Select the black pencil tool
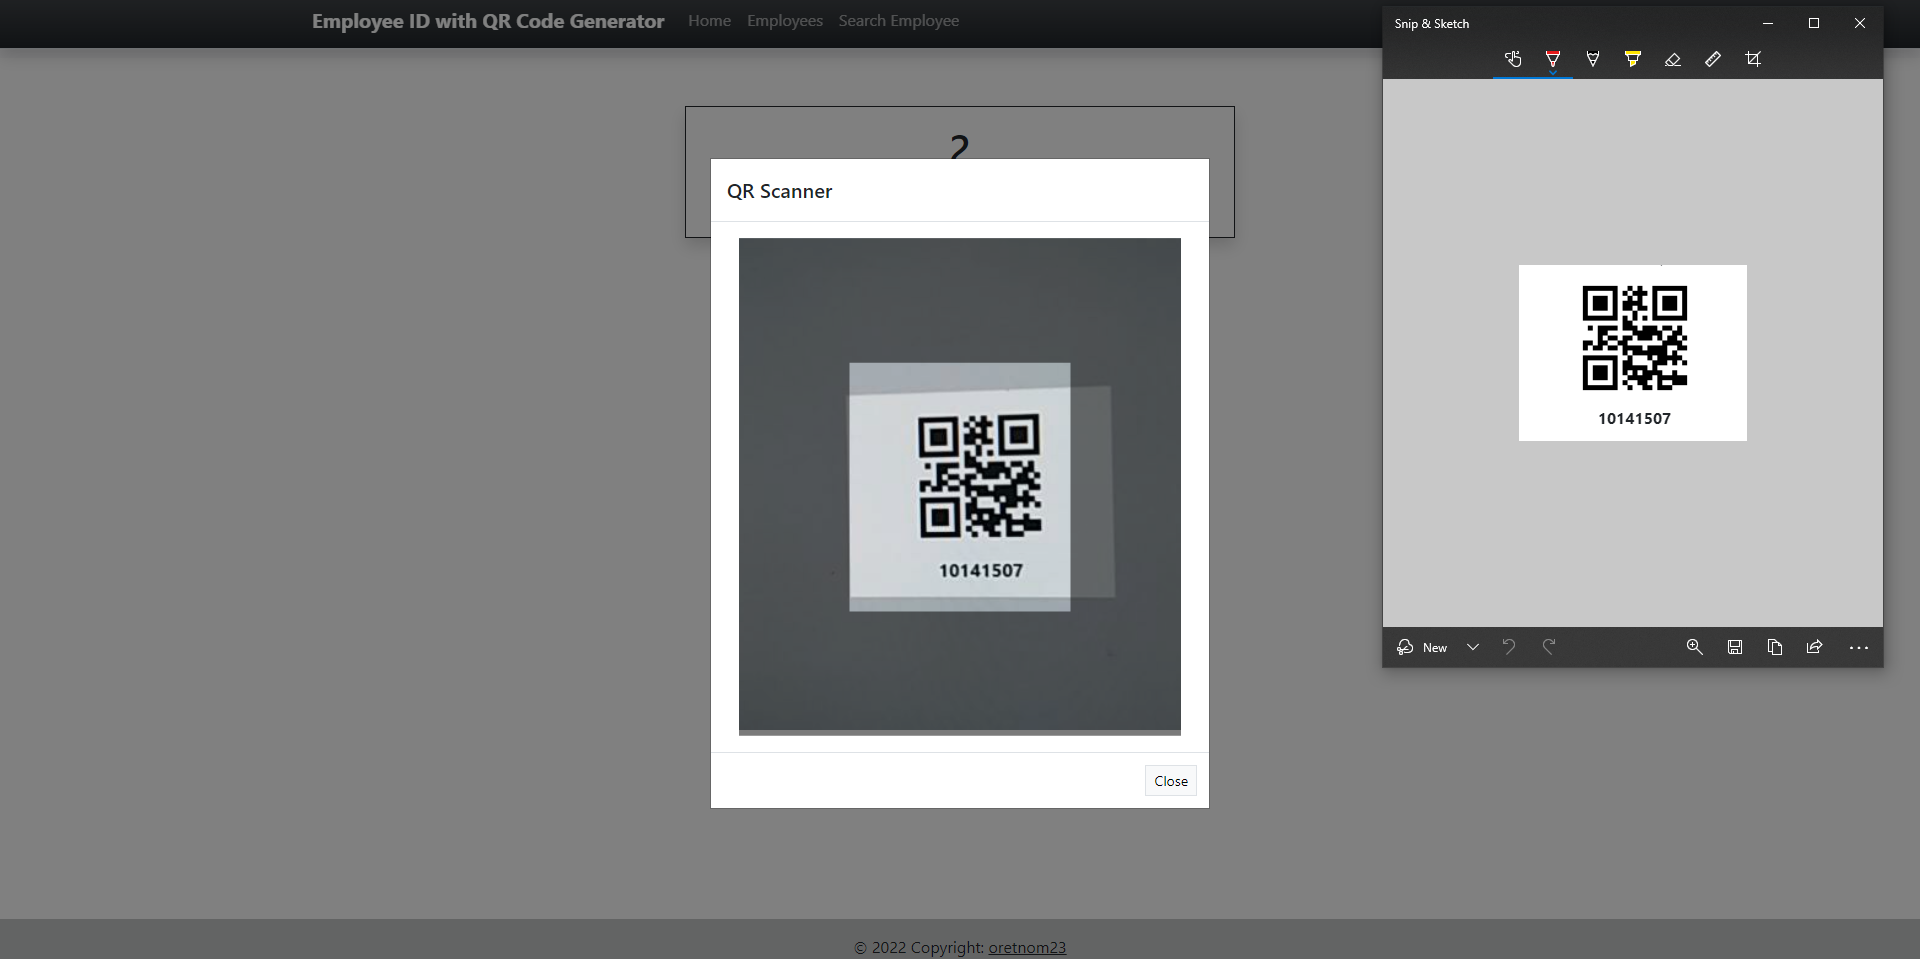This screenshot has width=1920, height=959. click(x=1593, y=60)
